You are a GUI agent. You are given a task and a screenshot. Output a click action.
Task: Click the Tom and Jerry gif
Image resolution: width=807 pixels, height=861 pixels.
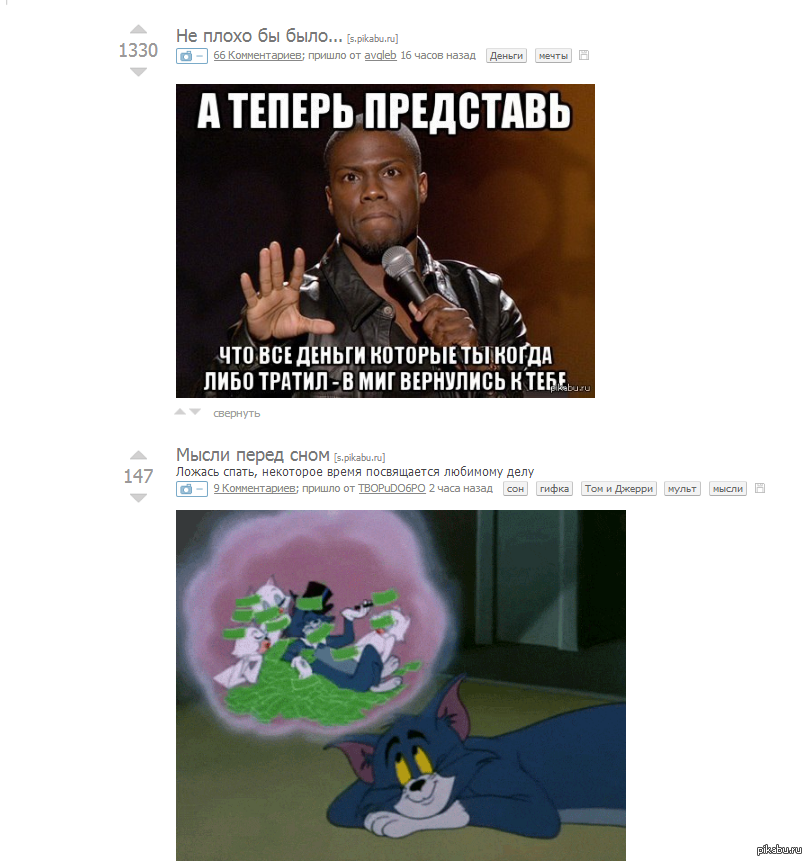click(x=401, y=685)
